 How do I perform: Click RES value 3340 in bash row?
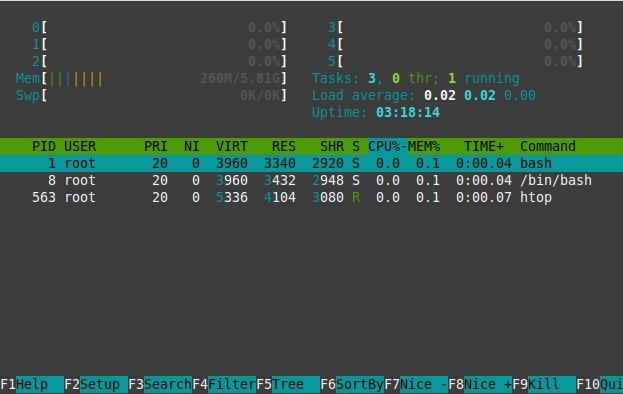pos(280,163)
